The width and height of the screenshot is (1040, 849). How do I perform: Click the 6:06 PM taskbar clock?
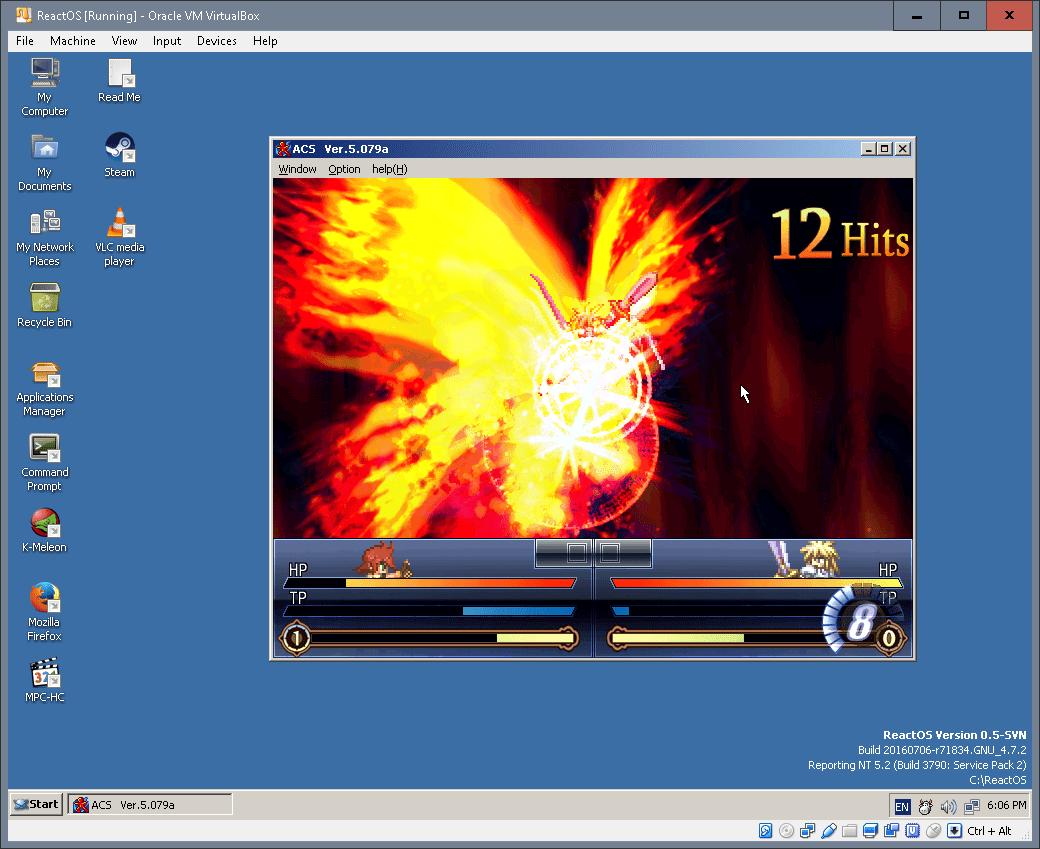[x=1006, y=805]
